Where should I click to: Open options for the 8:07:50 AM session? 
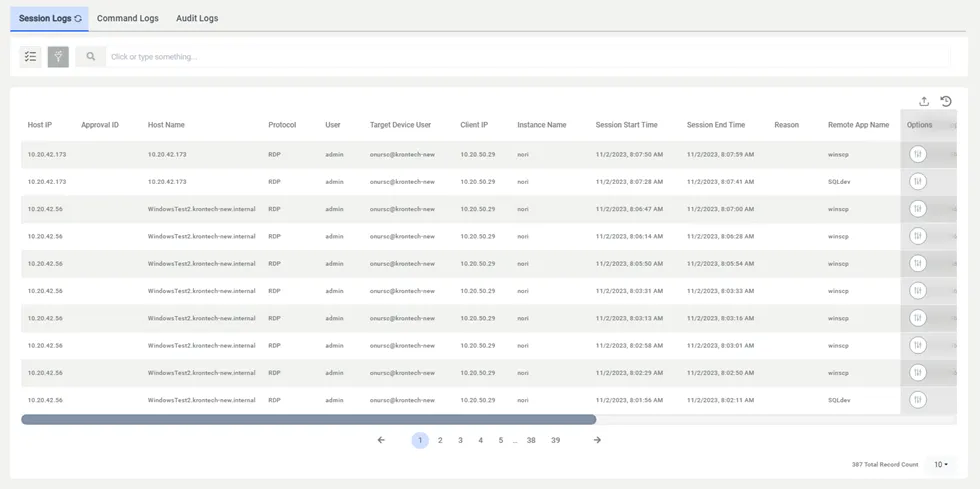tap(918, 154)
